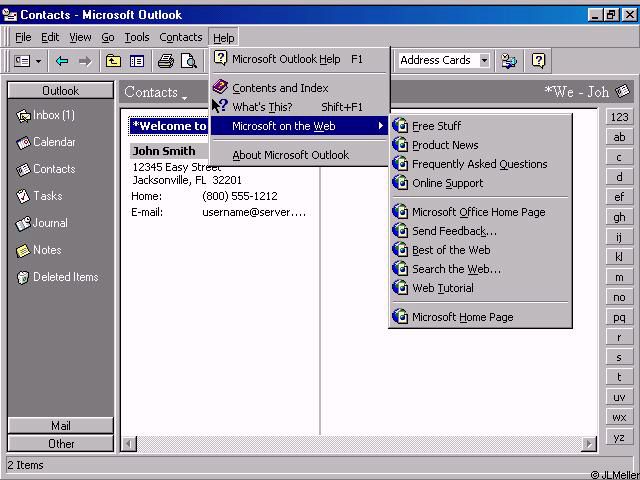The height and width of the screenshot is (480, 640).
Task: Open Journal from the Outlook bar
Action: click(49, 223)
